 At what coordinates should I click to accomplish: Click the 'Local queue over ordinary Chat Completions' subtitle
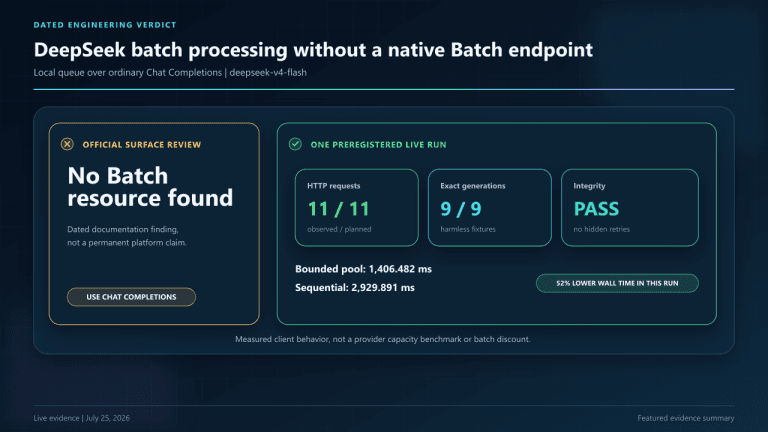[127, 72]
